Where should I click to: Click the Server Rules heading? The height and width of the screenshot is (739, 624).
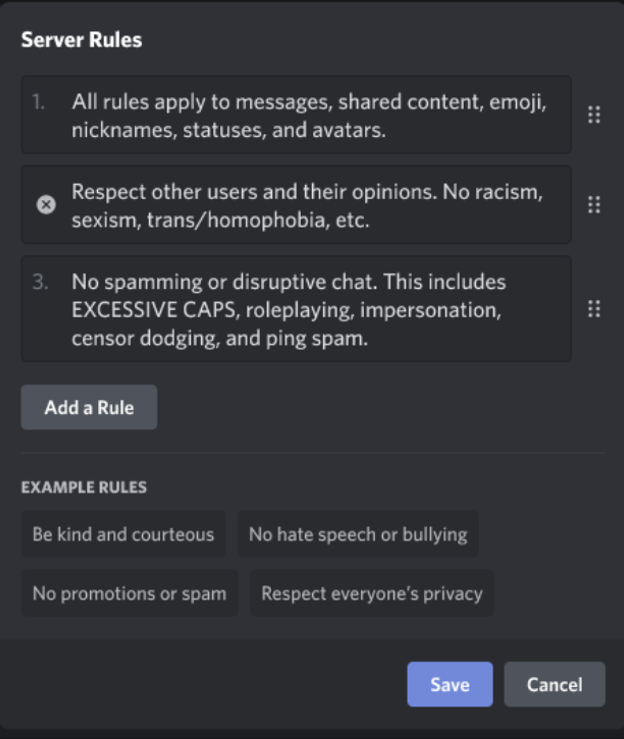[82, 40]
